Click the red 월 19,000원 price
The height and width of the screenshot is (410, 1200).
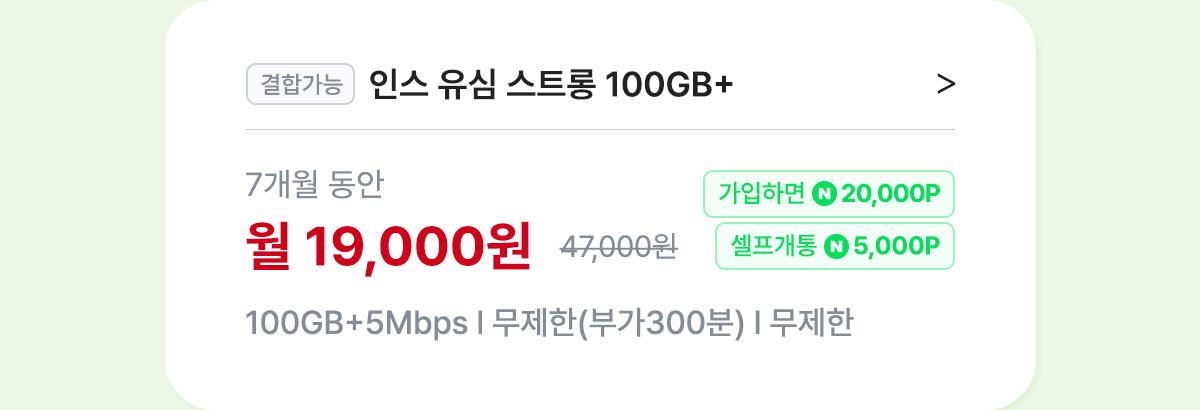coord(388,245)
